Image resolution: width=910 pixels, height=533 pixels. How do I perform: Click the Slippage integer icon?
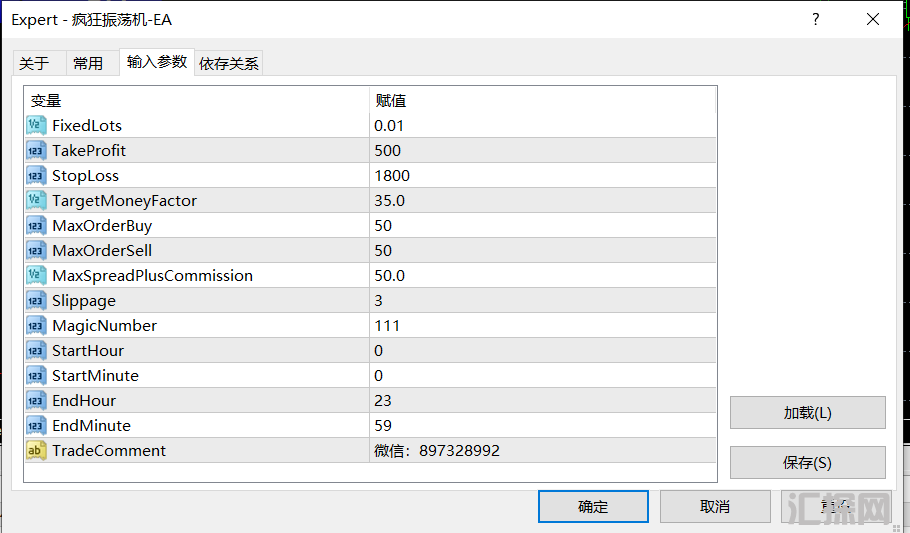click(36, 300)
